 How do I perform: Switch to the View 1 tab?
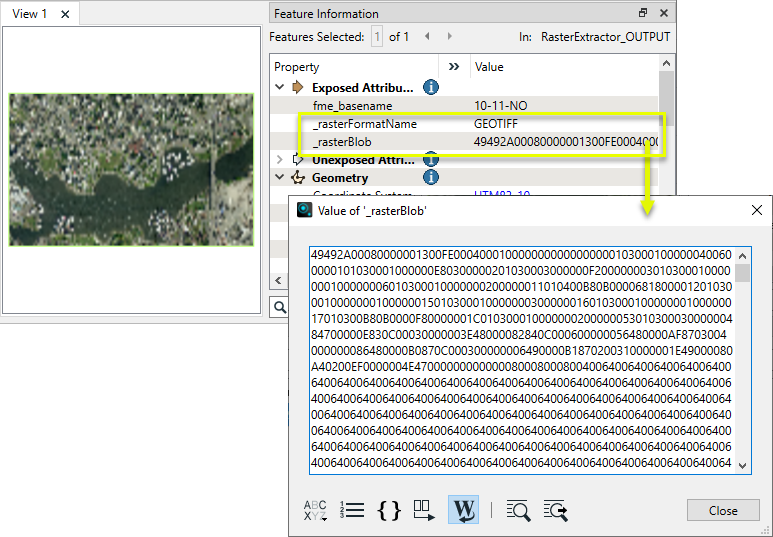pos(30,14)
